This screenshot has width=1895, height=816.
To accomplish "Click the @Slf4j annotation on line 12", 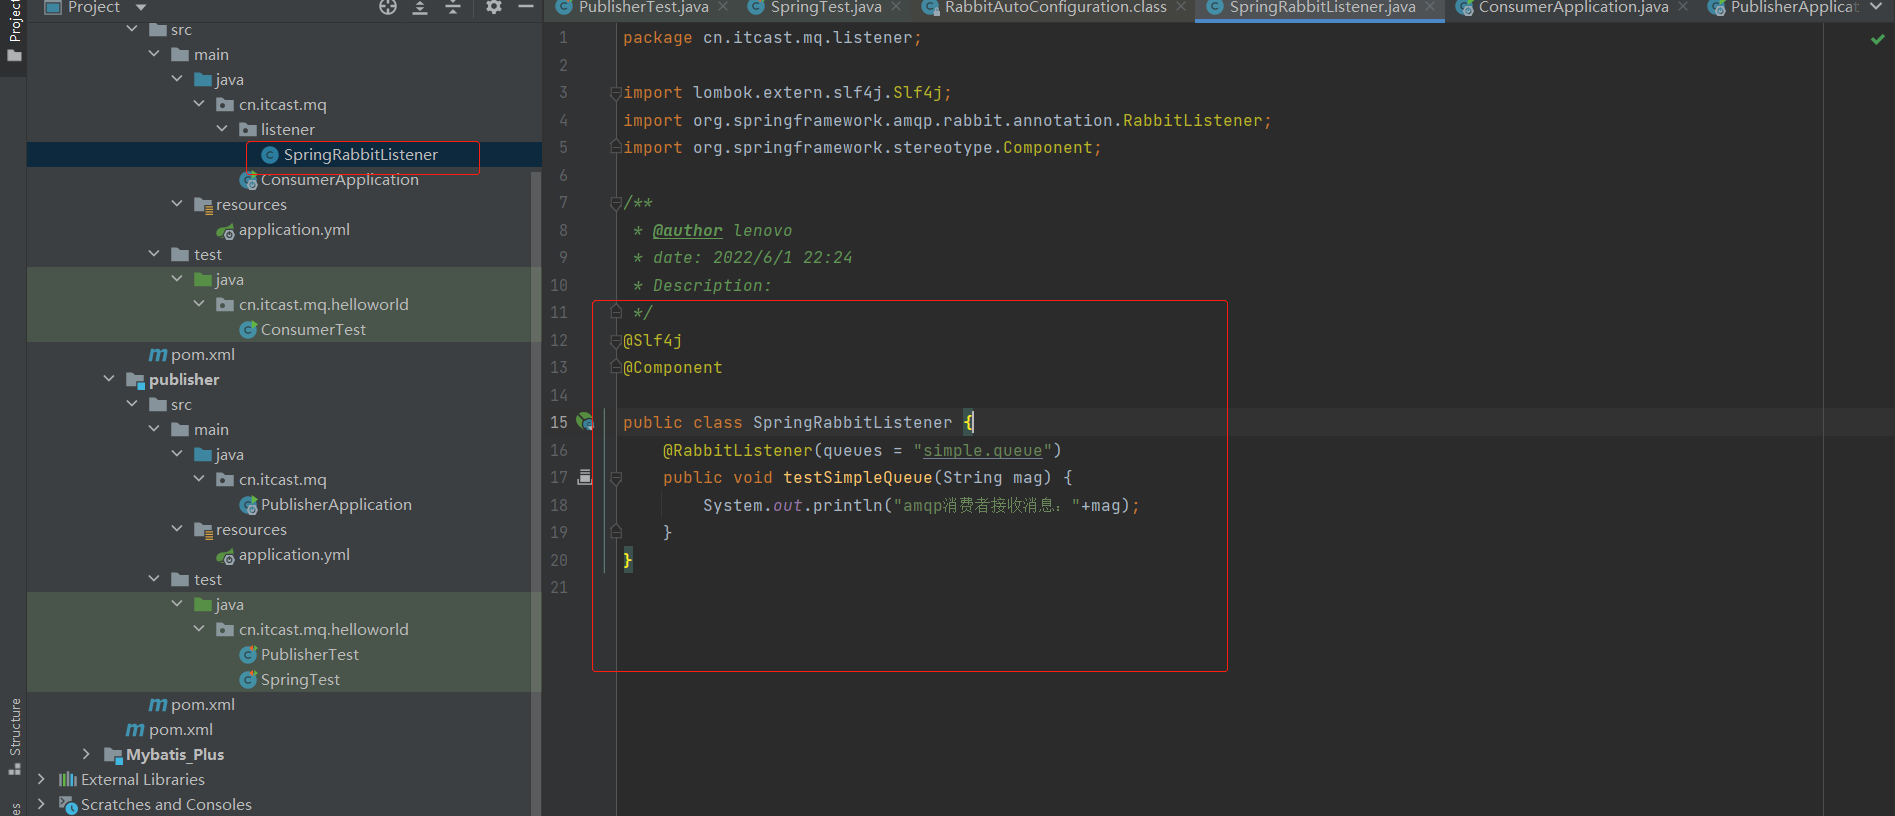I will coord(653,341).
